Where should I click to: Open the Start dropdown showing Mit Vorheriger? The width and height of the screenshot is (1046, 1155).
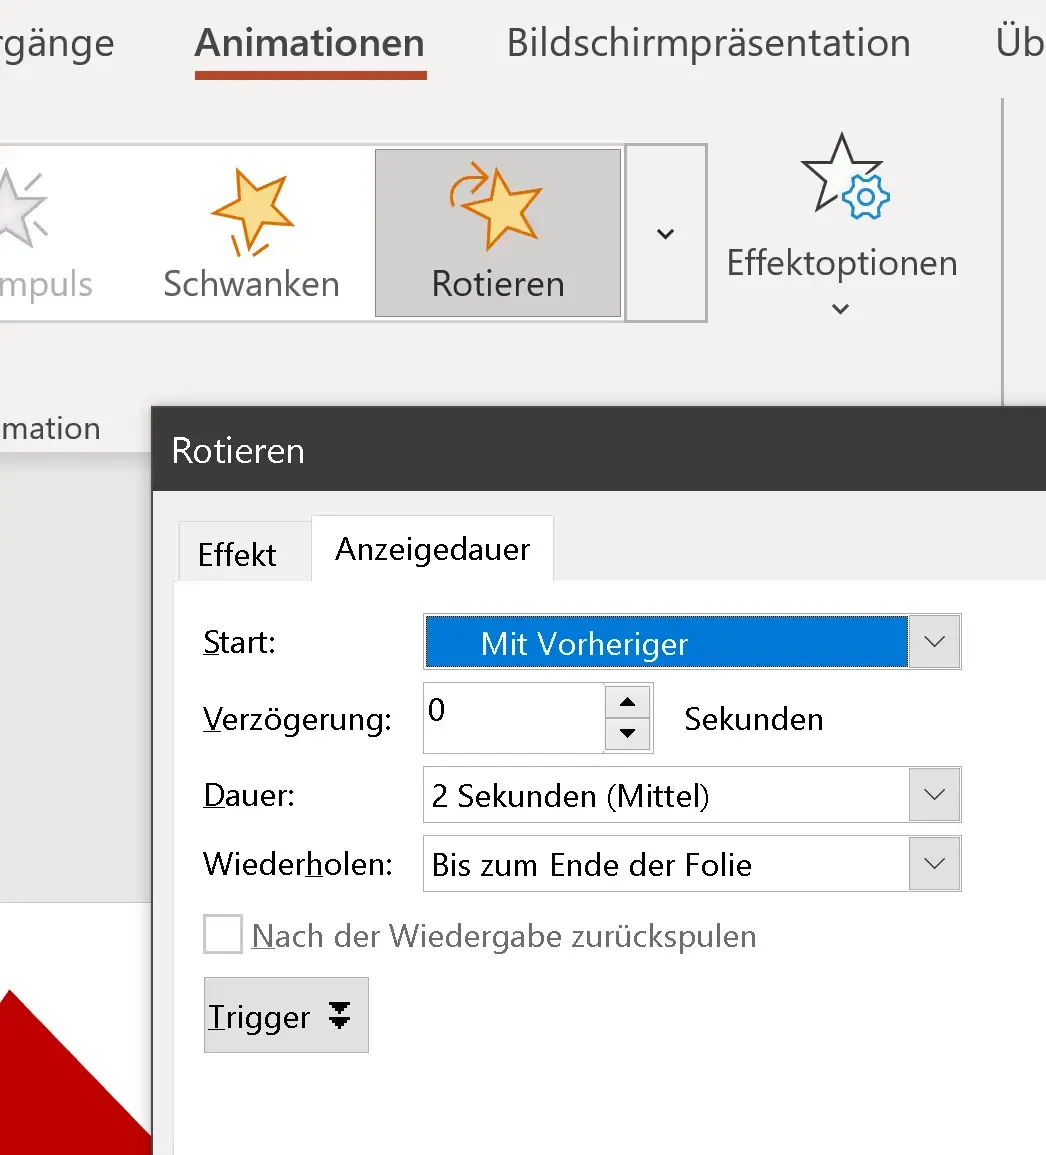pos(934,642)
